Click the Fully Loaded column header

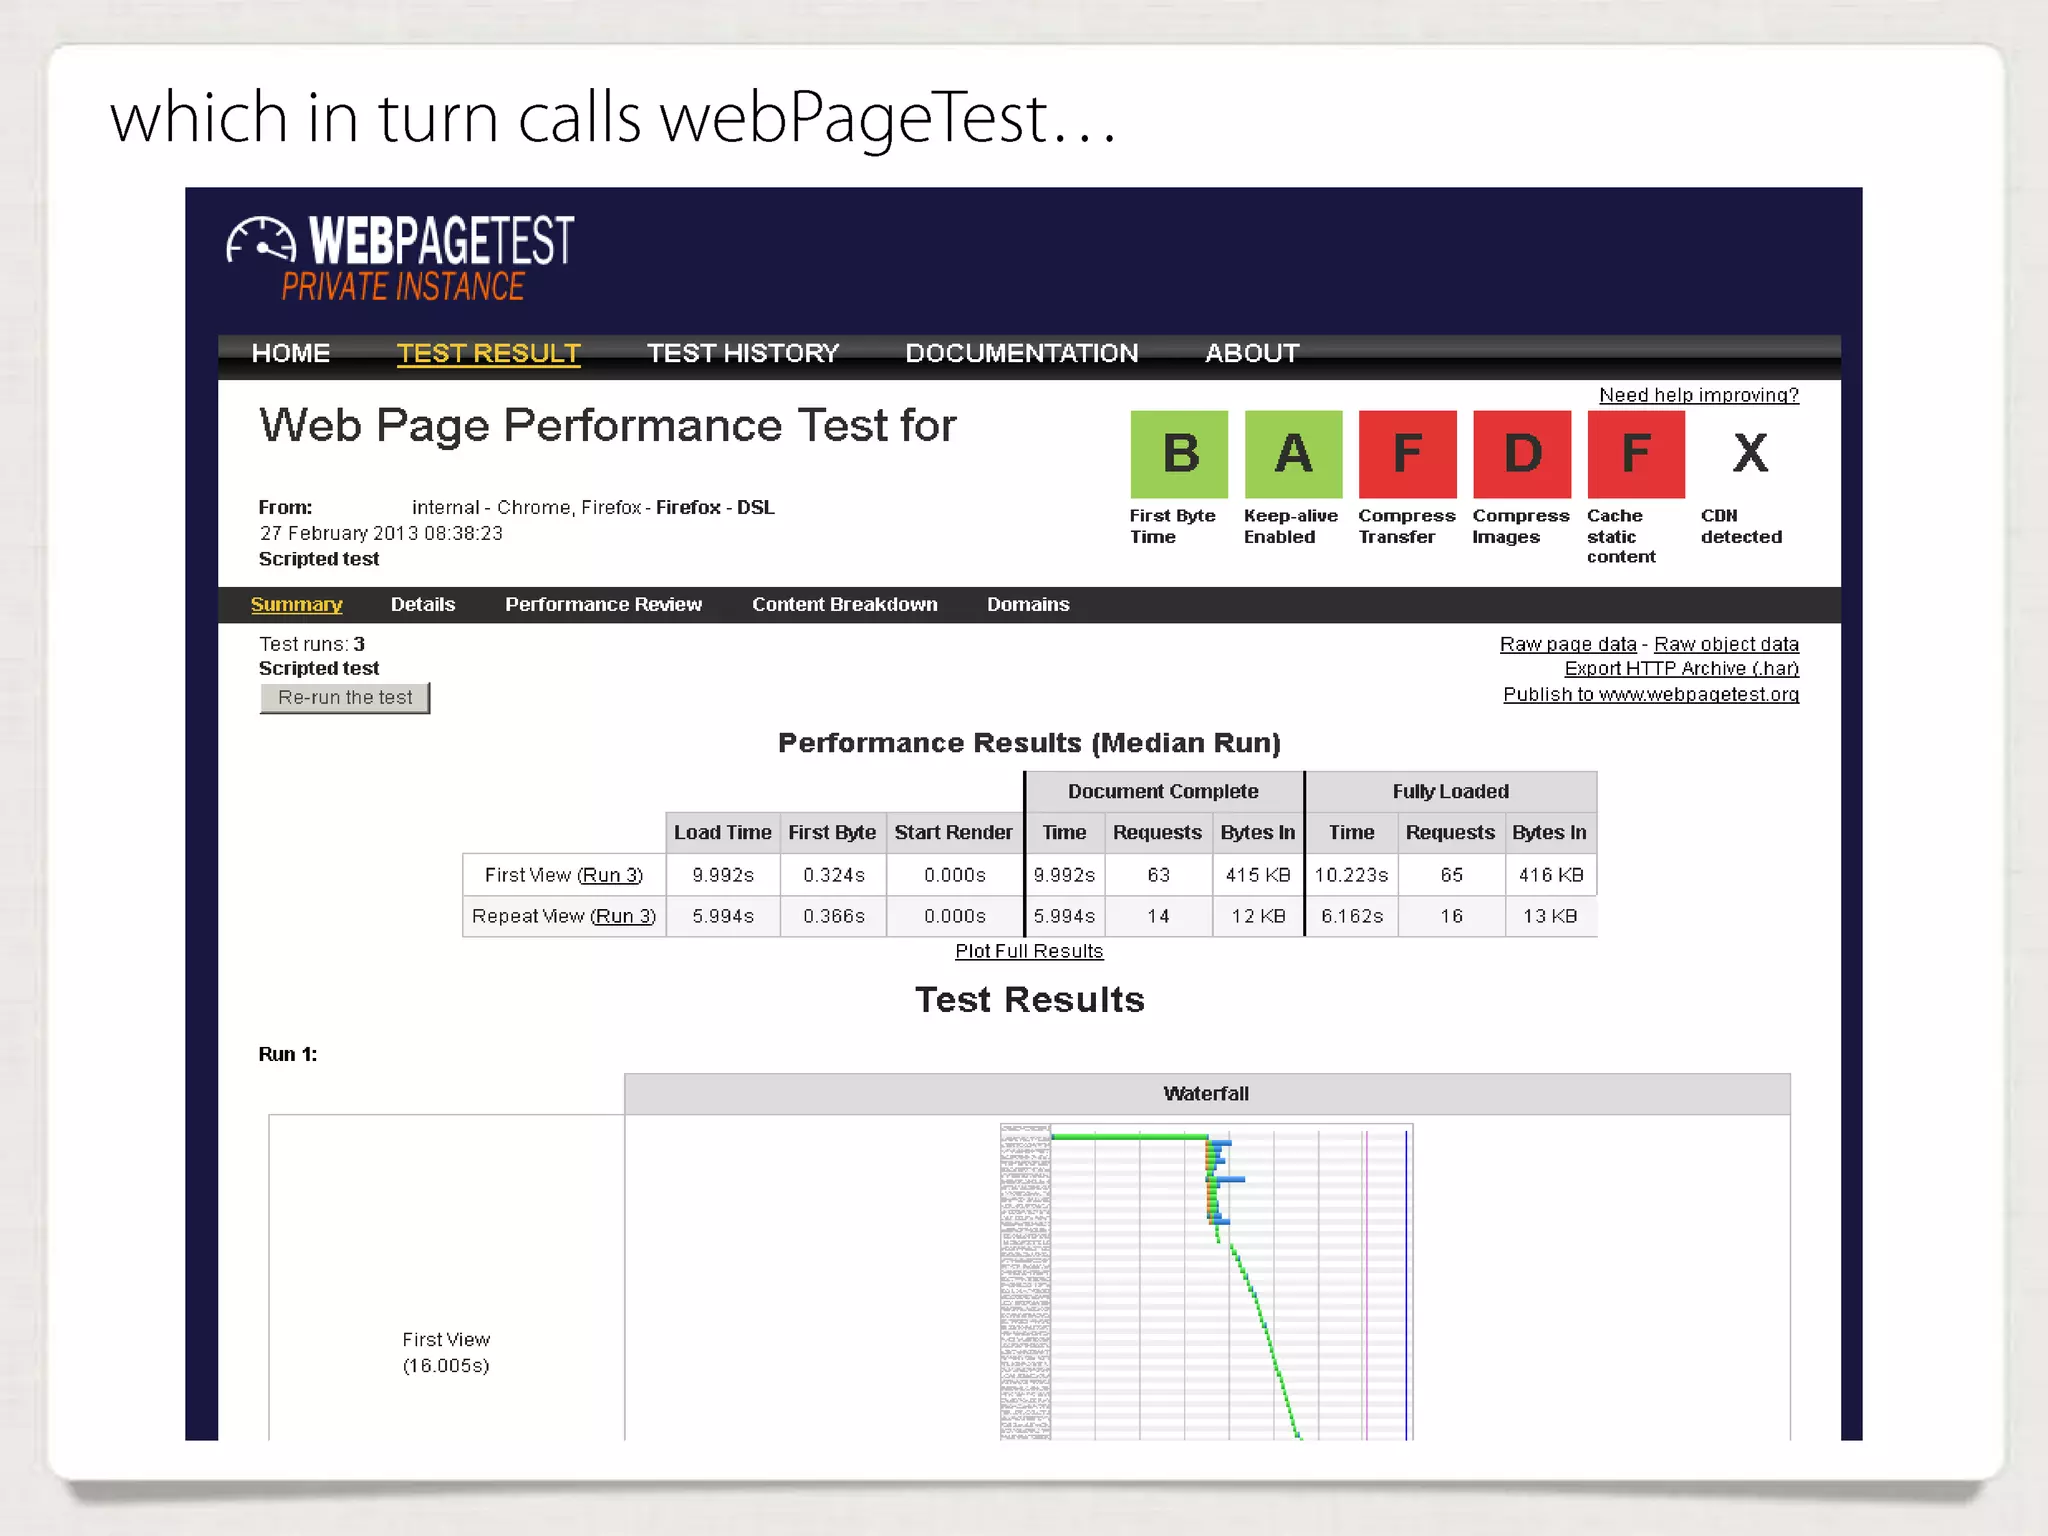tap(1450, 791)
